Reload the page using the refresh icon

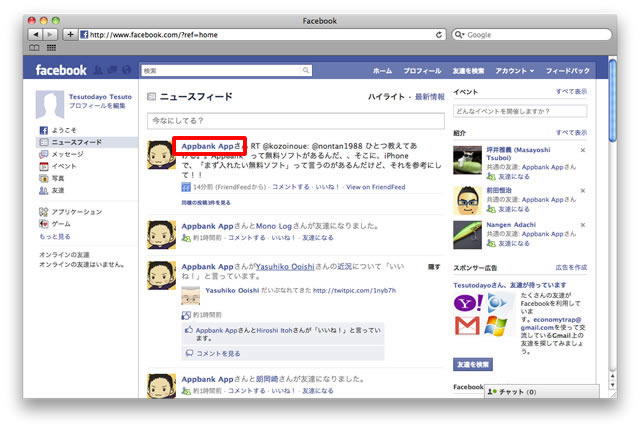click(439, 35)
